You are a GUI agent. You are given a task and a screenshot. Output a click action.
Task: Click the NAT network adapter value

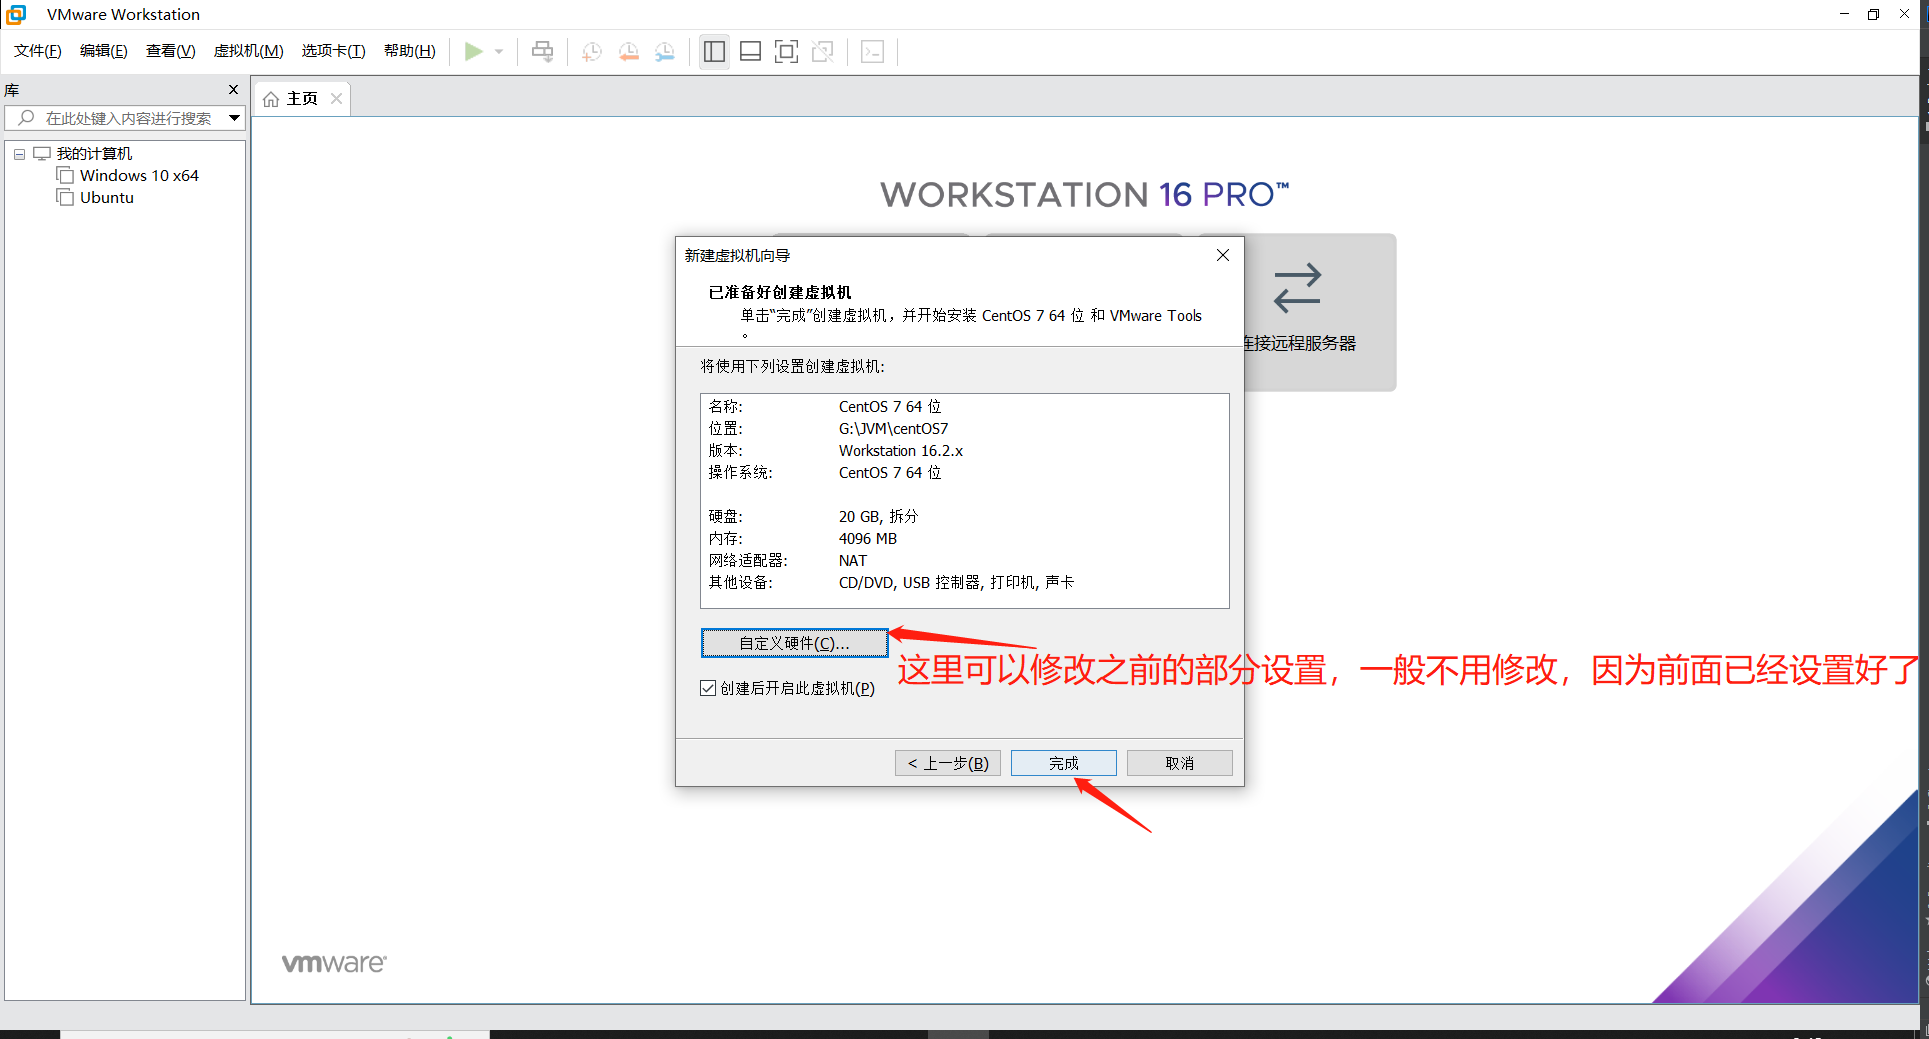point(853,561)
